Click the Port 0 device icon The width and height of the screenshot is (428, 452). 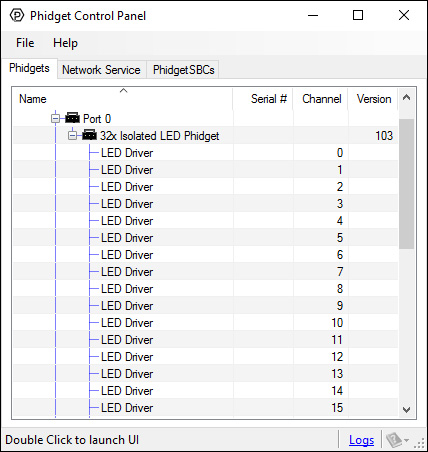pos(72,118)
